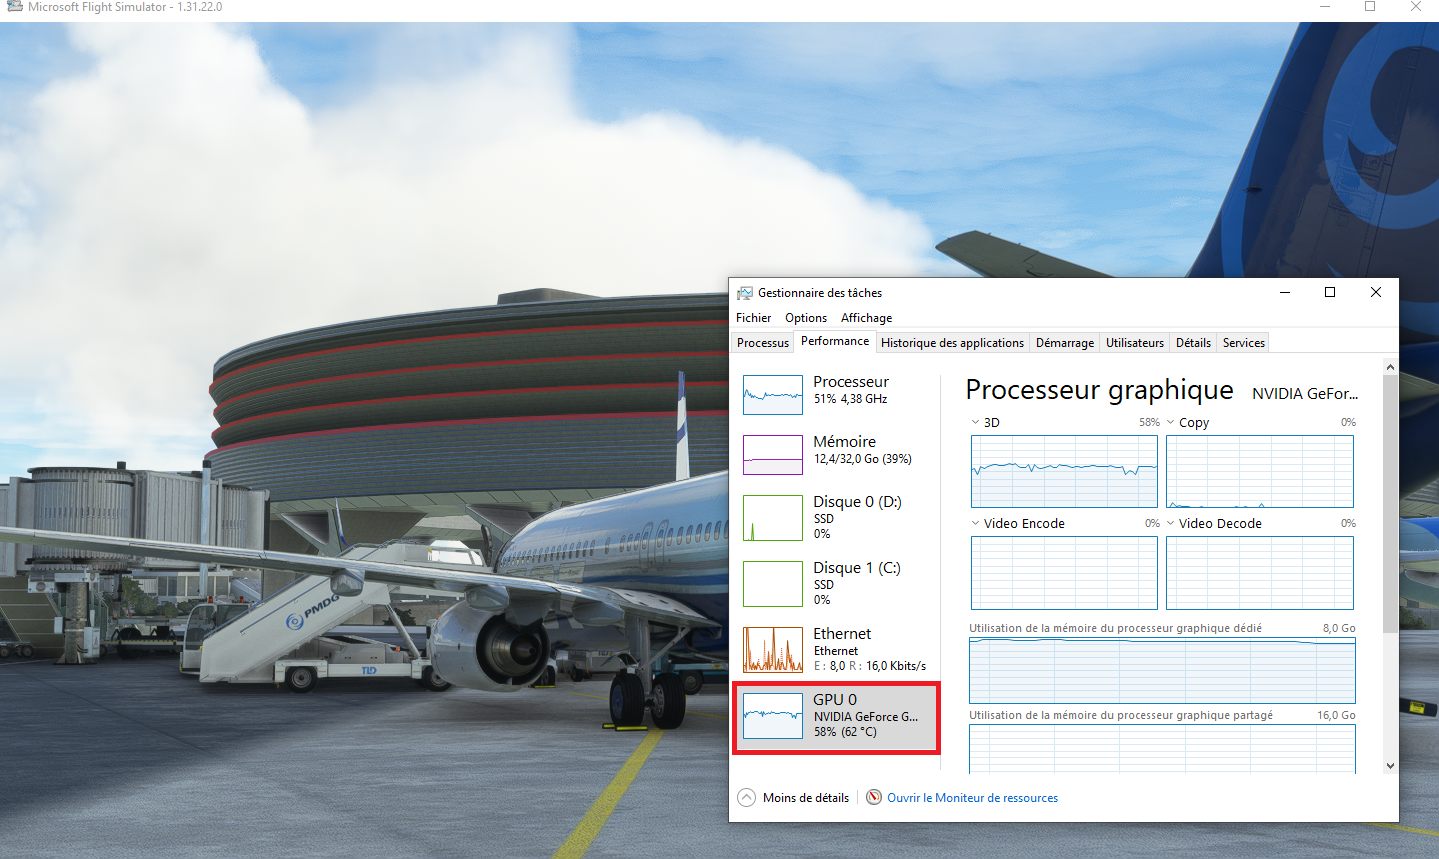Collapse view with Moins de détails
Viewport: 1439px width, 859px height.
tap(793, 798)
